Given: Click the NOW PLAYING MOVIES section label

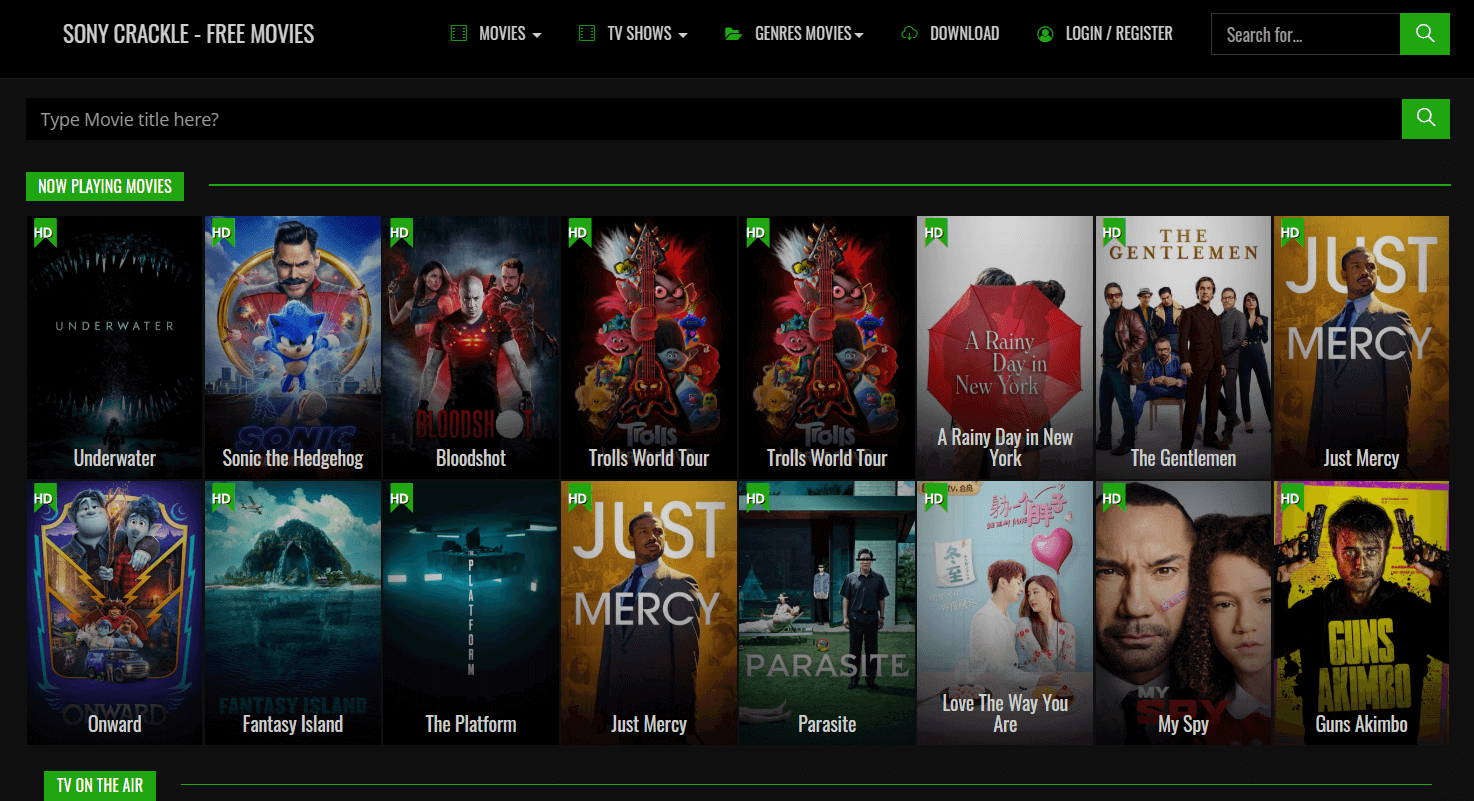Looking at the screenshot, I should [105, 186].
